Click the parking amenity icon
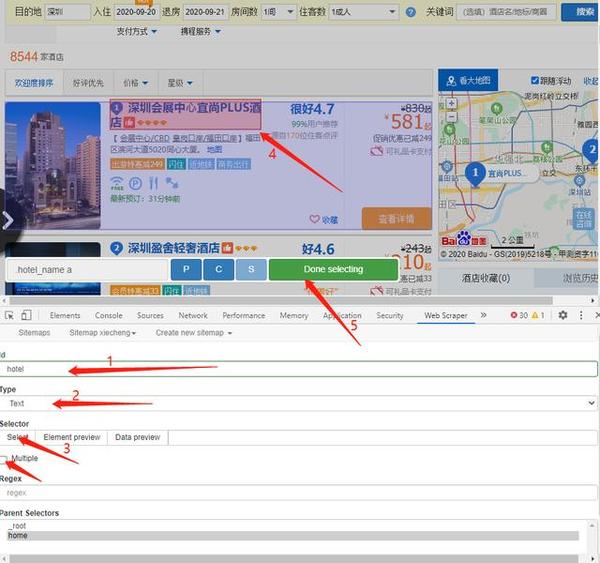The height and width of the screenshot is (563, 600). coord(135,184)
